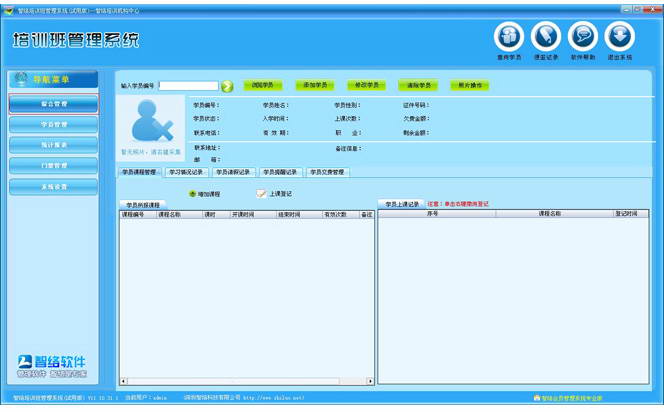The width and height of the screenshot is (664, 412).
Task: Click the 学员所报课程 sub-tab
Action: (143, 205)
